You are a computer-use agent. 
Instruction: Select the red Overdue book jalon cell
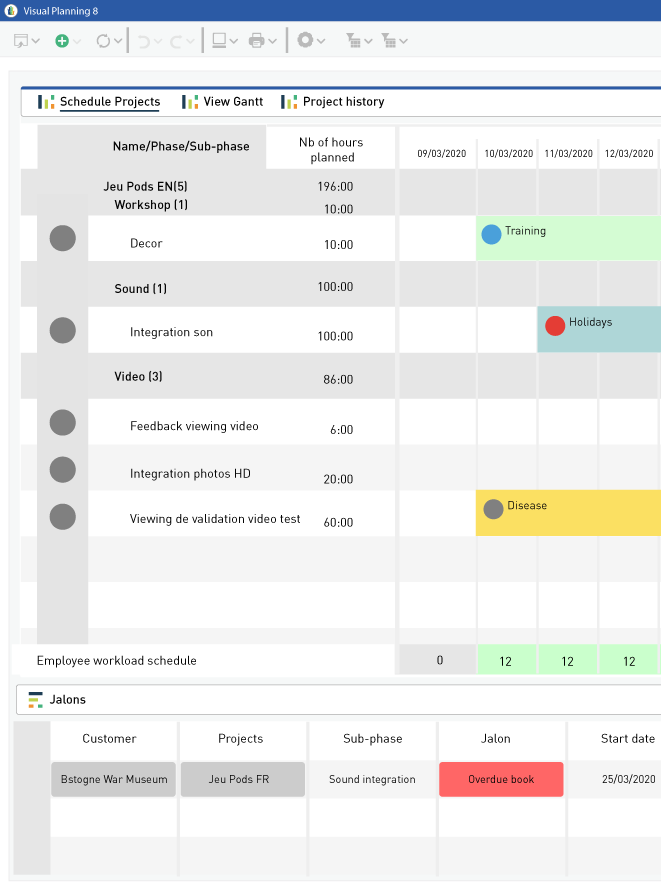tap(501, 780)
